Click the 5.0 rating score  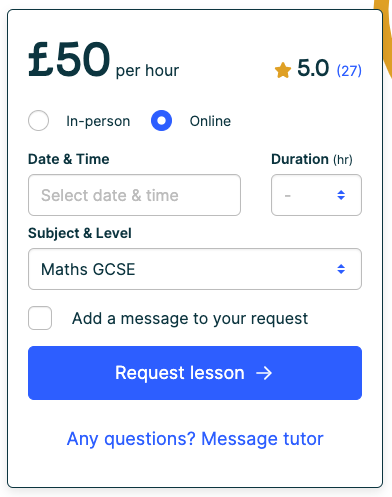[313, 68]
